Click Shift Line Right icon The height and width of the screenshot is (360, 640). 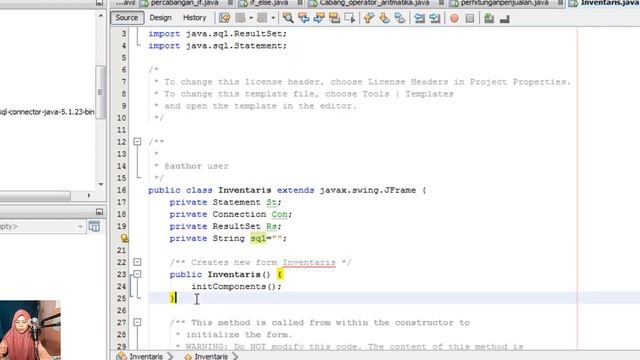click(435, 18)
